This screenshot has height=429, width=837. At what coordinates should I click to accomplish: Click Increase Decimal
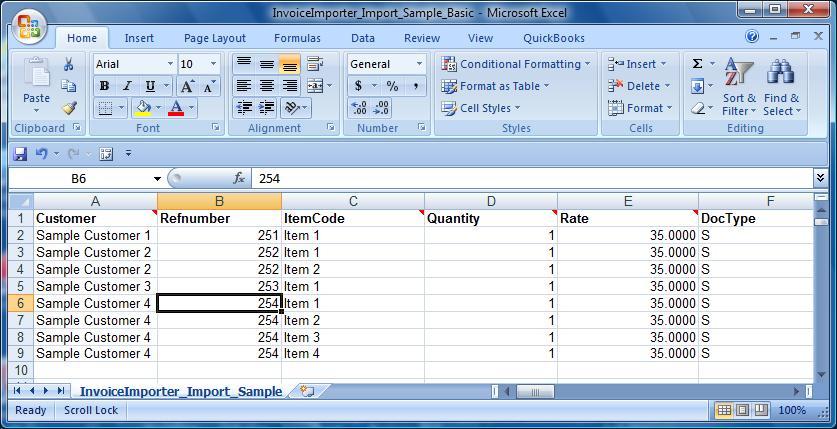click(x=359, y=108)
